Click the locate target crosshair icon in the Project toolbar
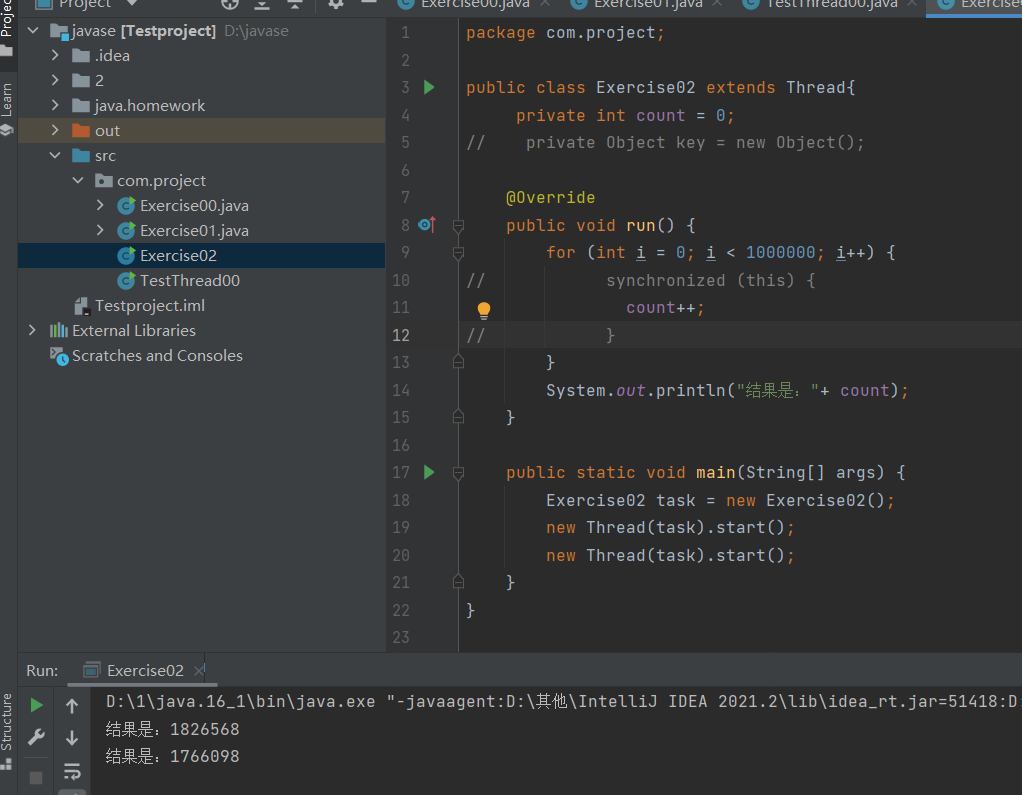 (229, 4)
